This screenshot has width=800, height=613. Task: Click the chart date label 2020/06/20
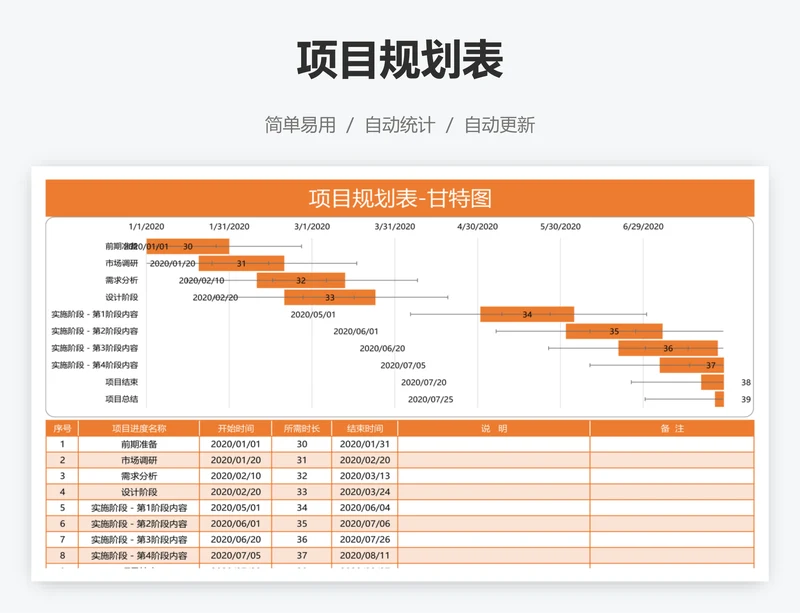(x=382, y=349)
